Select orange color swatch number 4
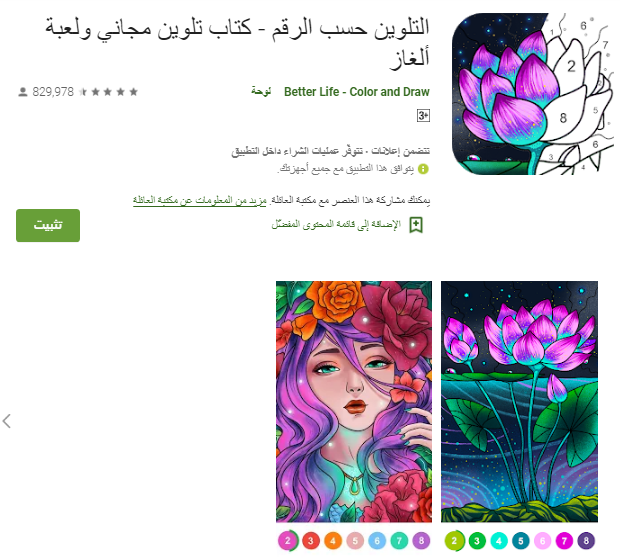Viewport: 620px width, 558px height. (x=333, y=541)
